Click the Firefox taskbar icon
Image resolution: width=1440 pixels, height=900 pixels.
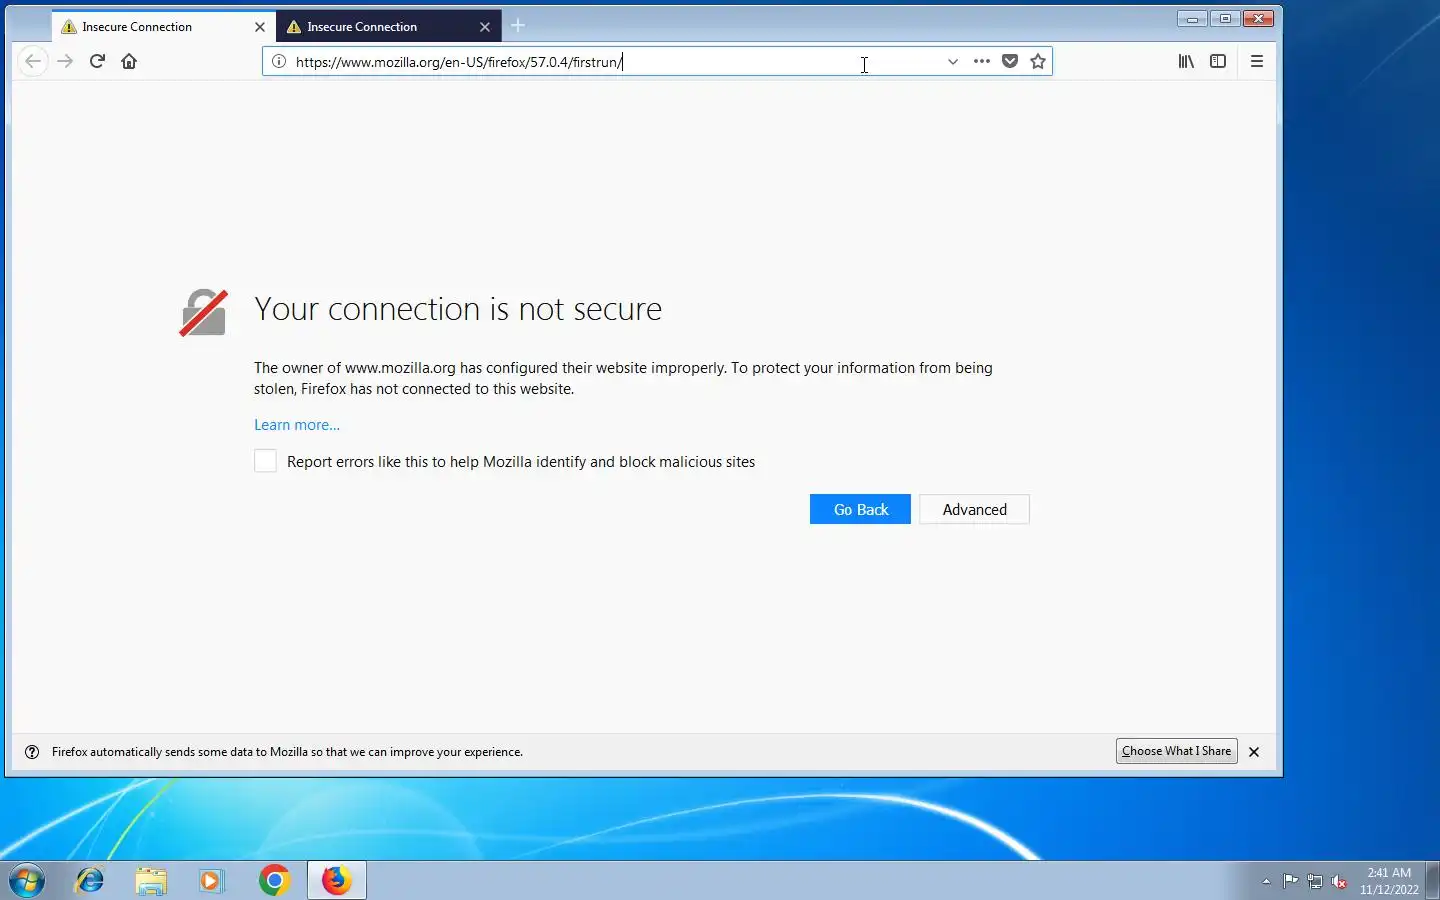(x=336, y=881)
